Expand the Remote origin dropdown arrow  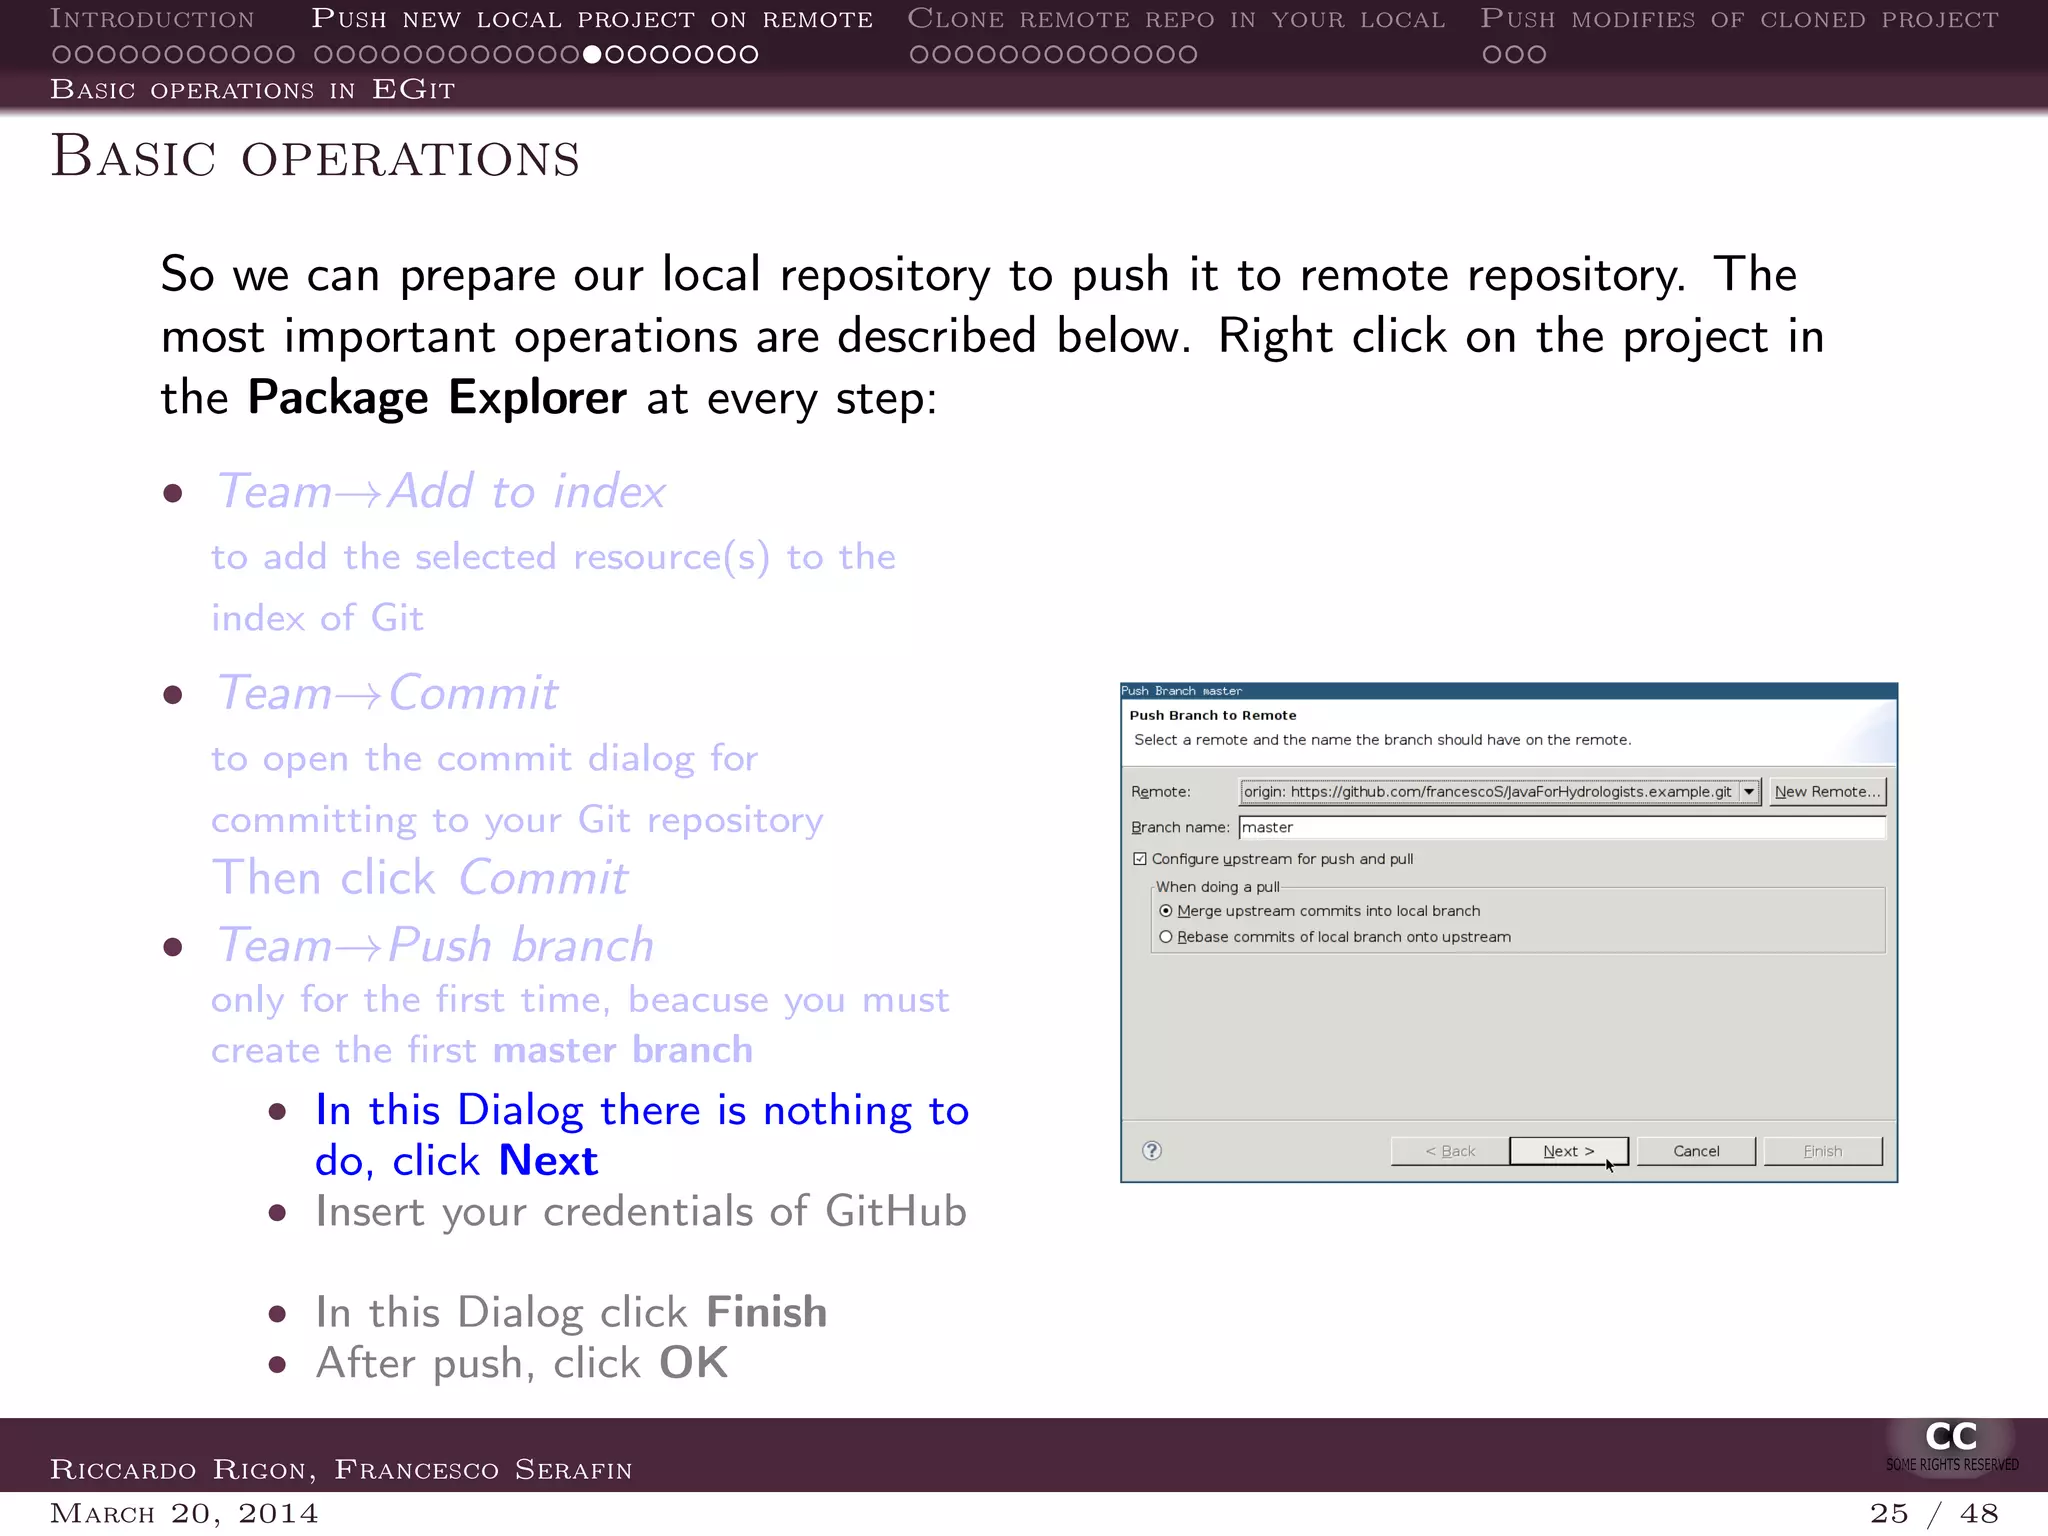pos(1749,792)
